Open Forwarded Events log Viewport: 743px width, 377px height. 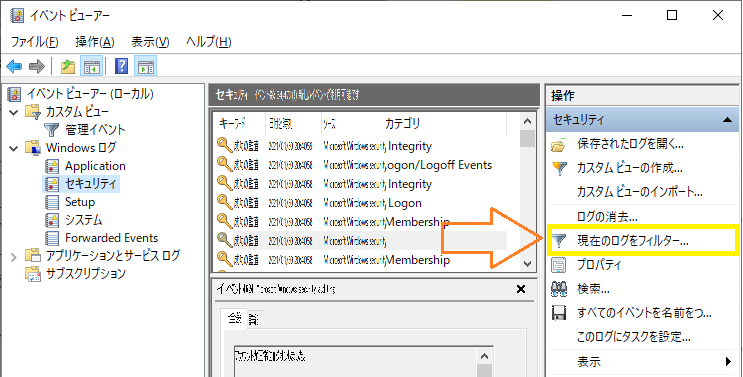click(x=111, y=238)
